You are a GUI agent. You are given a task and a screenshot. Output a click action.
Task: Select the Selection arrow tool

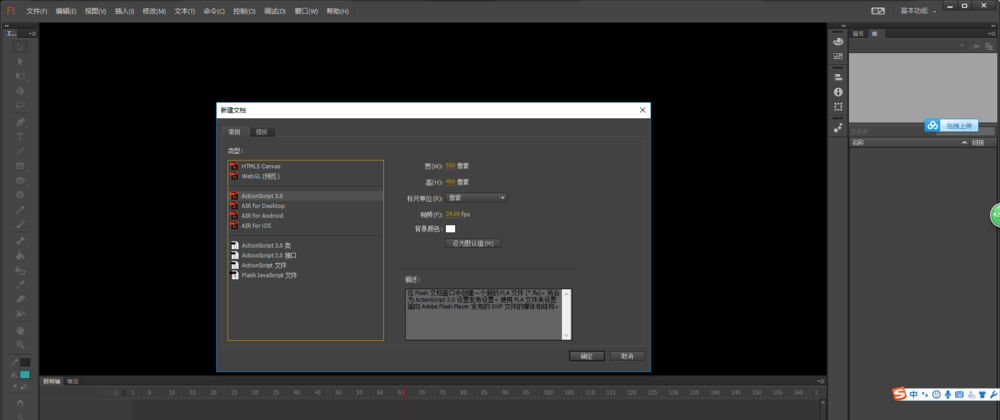coord(20,47)
